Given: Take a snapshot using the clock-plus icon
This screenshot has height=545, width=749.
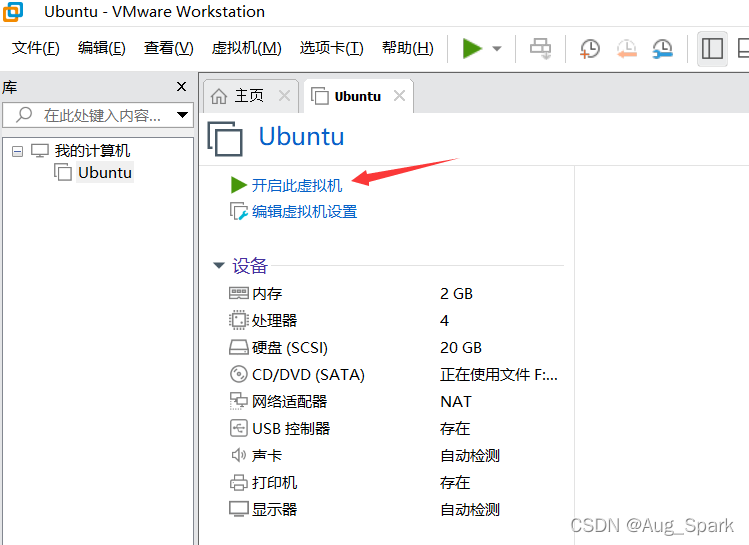Looking at the screenshot, I should click(x=590, y=48).
